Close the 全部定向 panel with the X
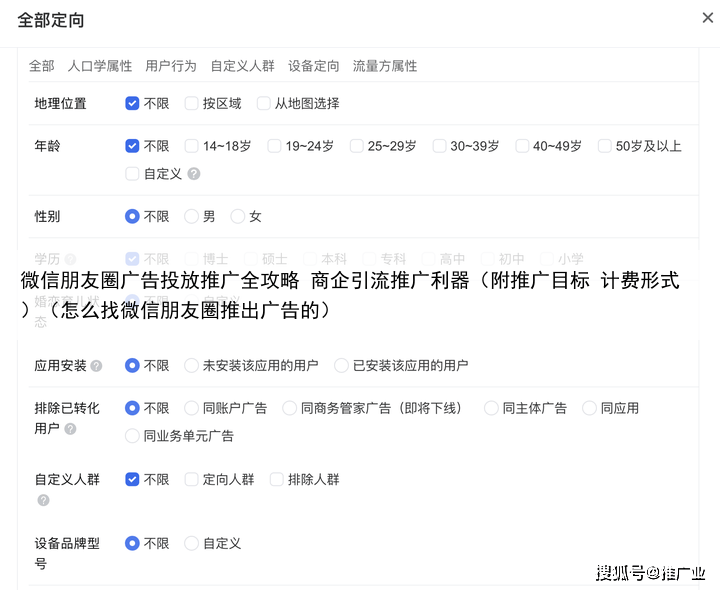The height and width of the screenshot is (590, 720). coord(708,17)
